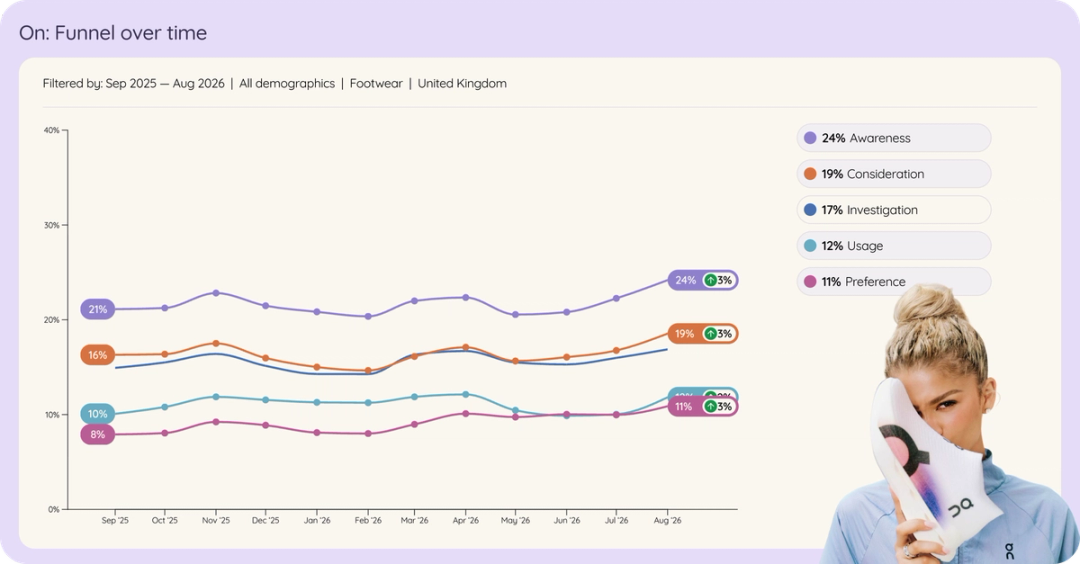Click the On: Funnel over time title
This screenshot has height=564, width=1080.
[113, 32]
